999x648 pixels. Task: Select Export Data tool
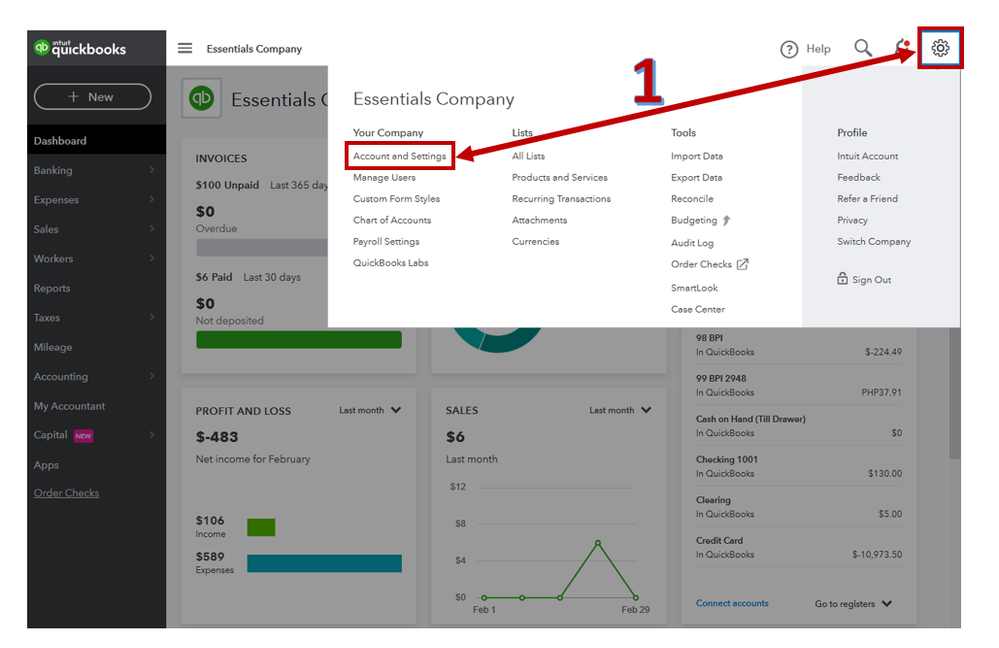[x=696, y=178]
